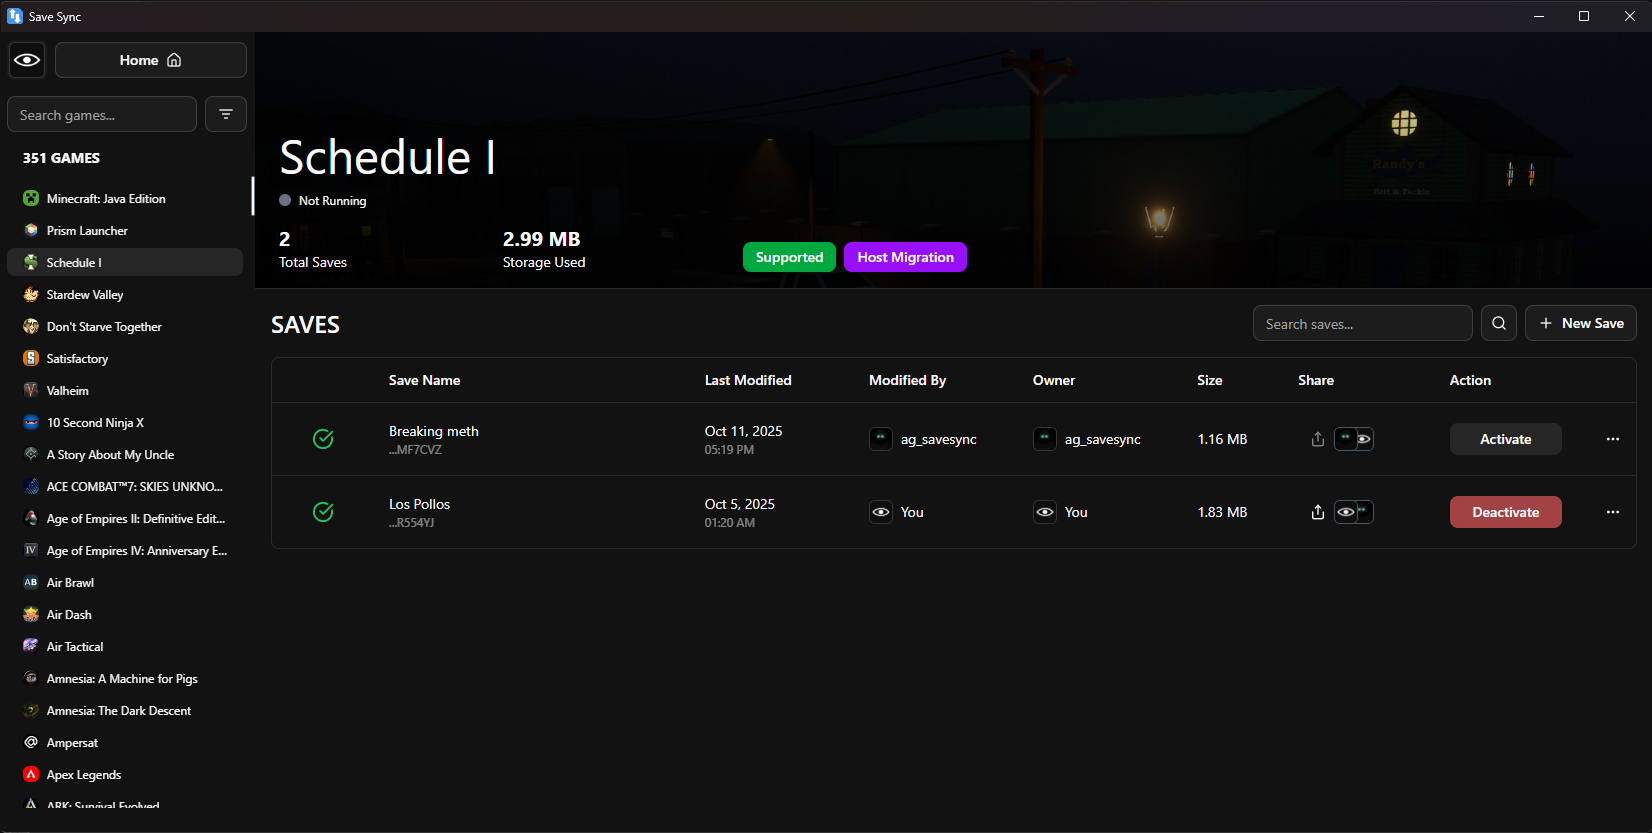
Task: Click the green sync checkmark for Los Pollos
Action: pyautogui.click(x=323, y=512)
